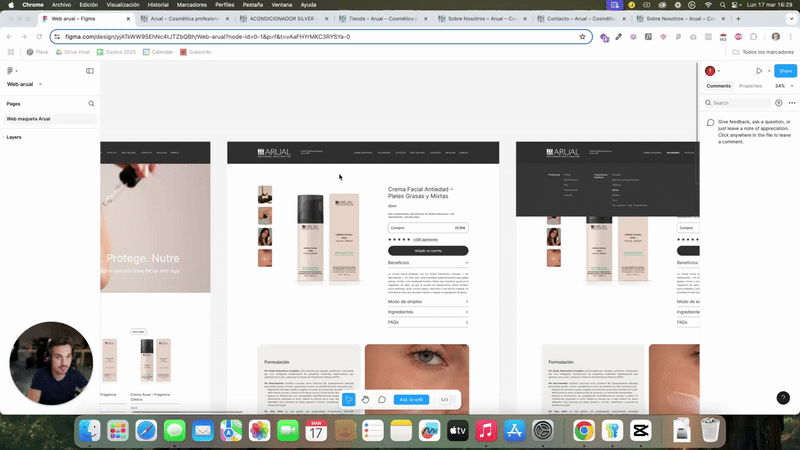Expand the Modo de empleo section
The height and width of the screenshot is (450, 800).
tap(428, 302)
